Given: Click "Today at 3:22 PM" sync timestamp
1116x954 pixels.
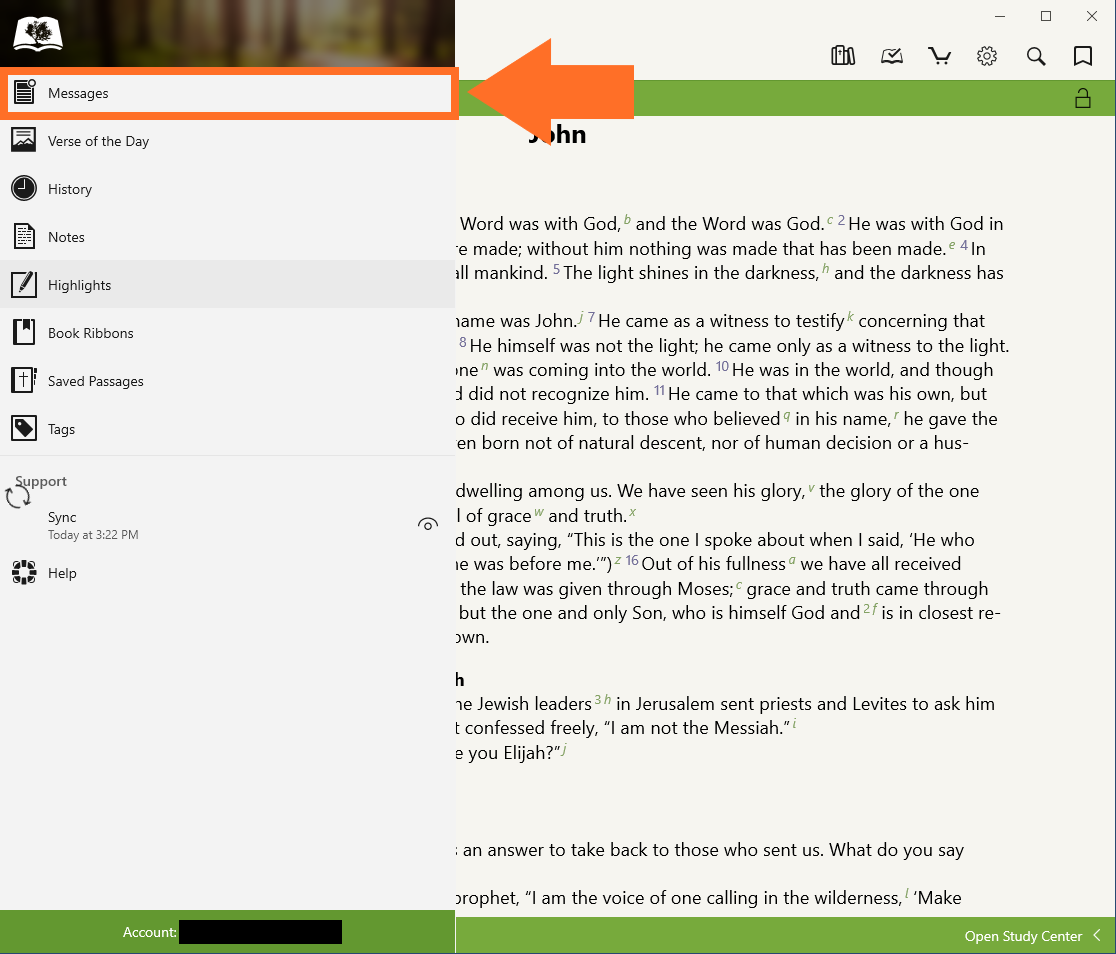Looking at the screenshot, I should tap(93, 535).
